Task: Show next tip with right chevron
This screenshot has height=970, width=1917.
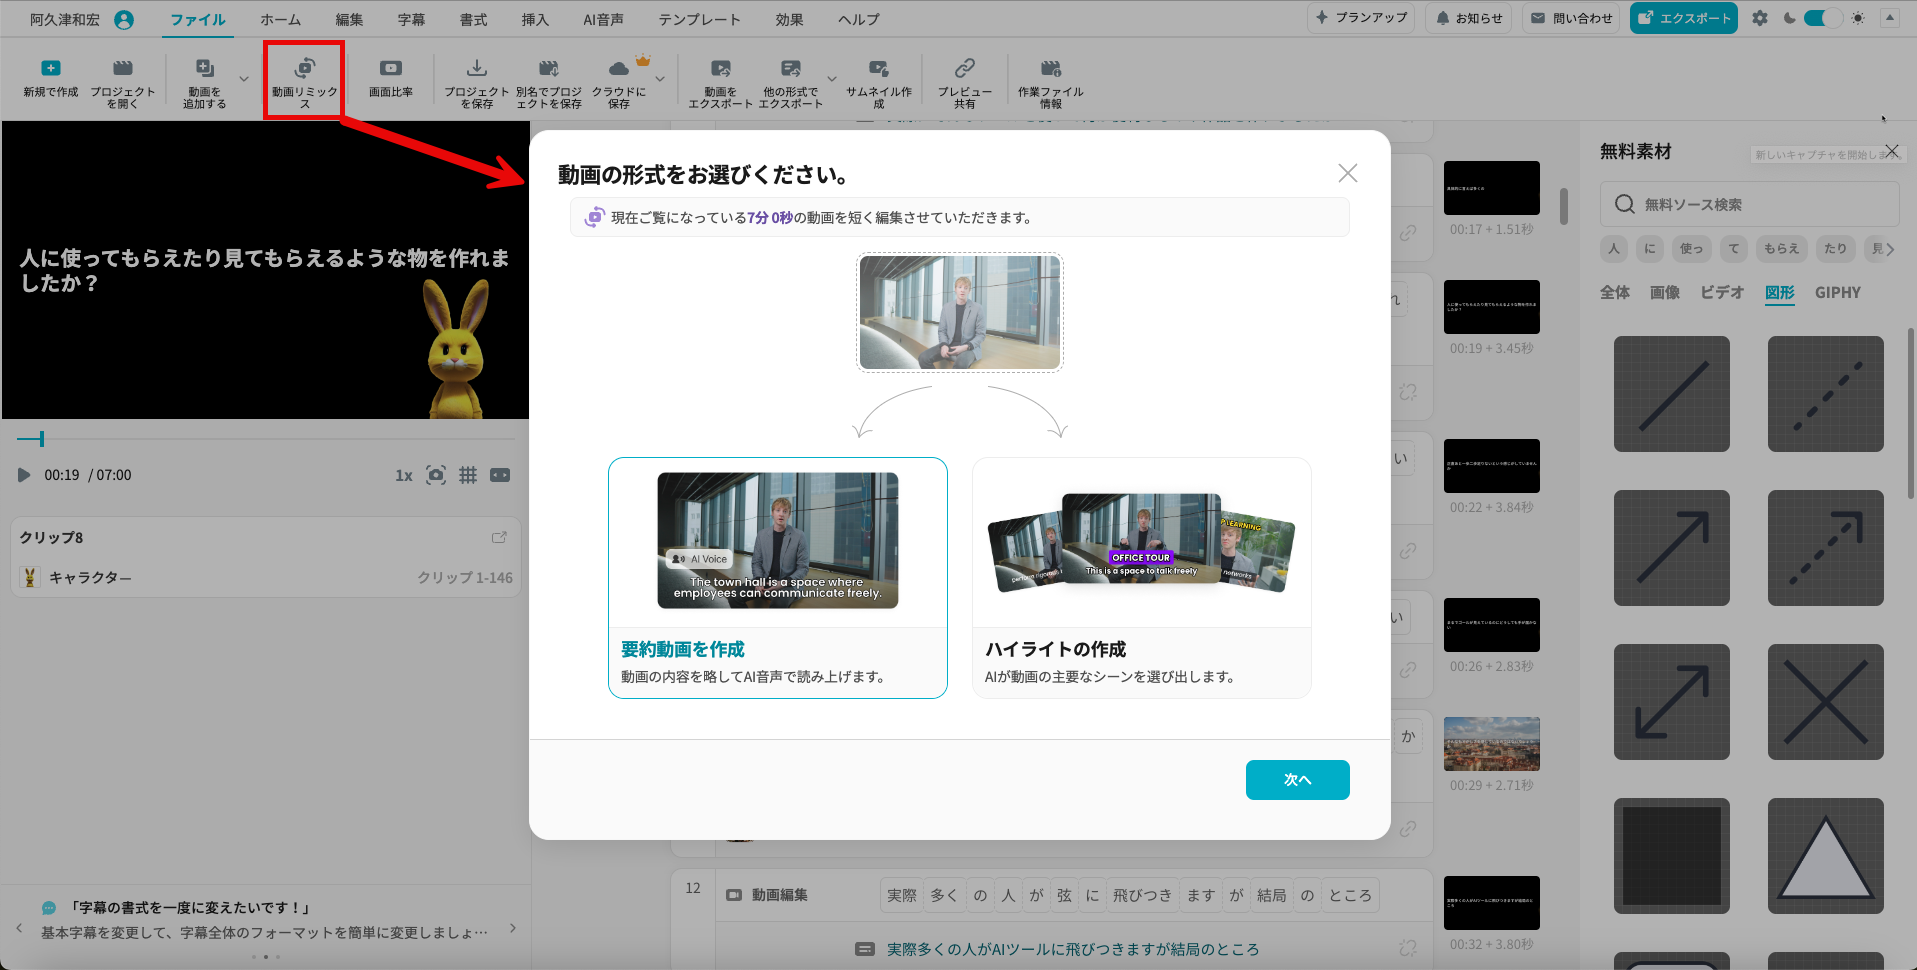Action: point(513,928)
